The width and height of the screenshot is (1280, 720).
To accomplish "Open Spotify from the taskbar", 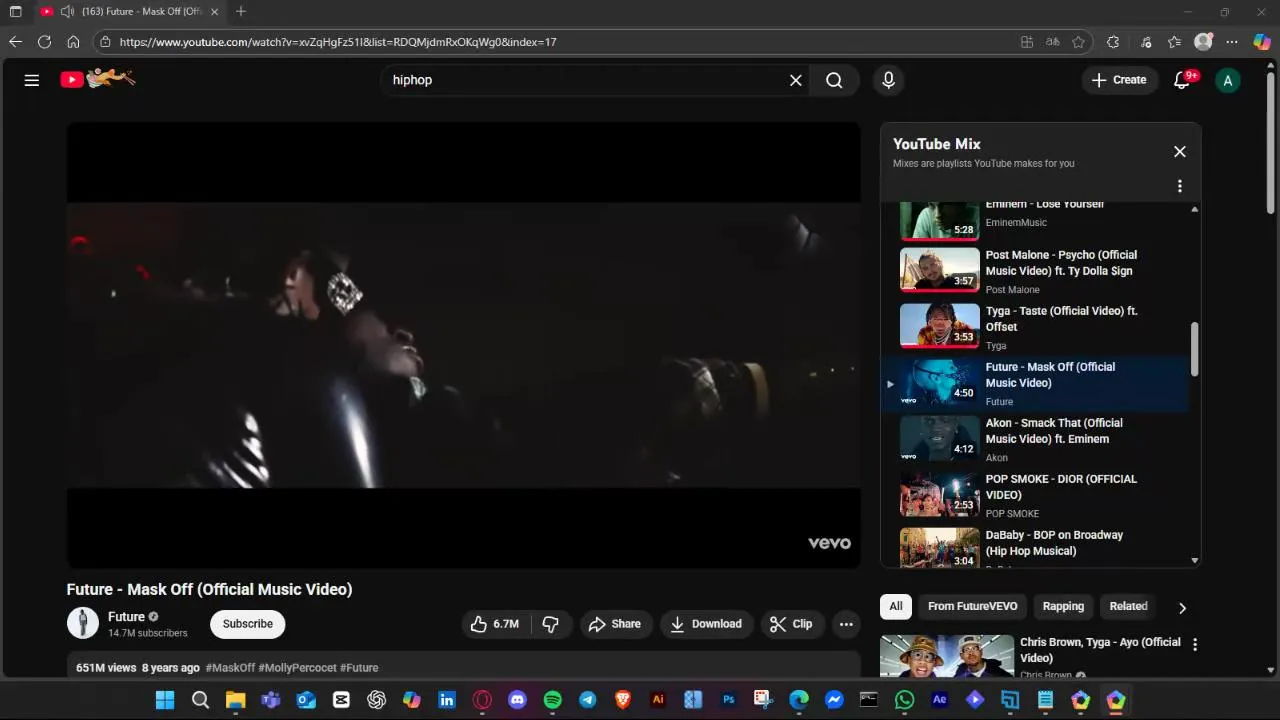I will tap(552, 700).
